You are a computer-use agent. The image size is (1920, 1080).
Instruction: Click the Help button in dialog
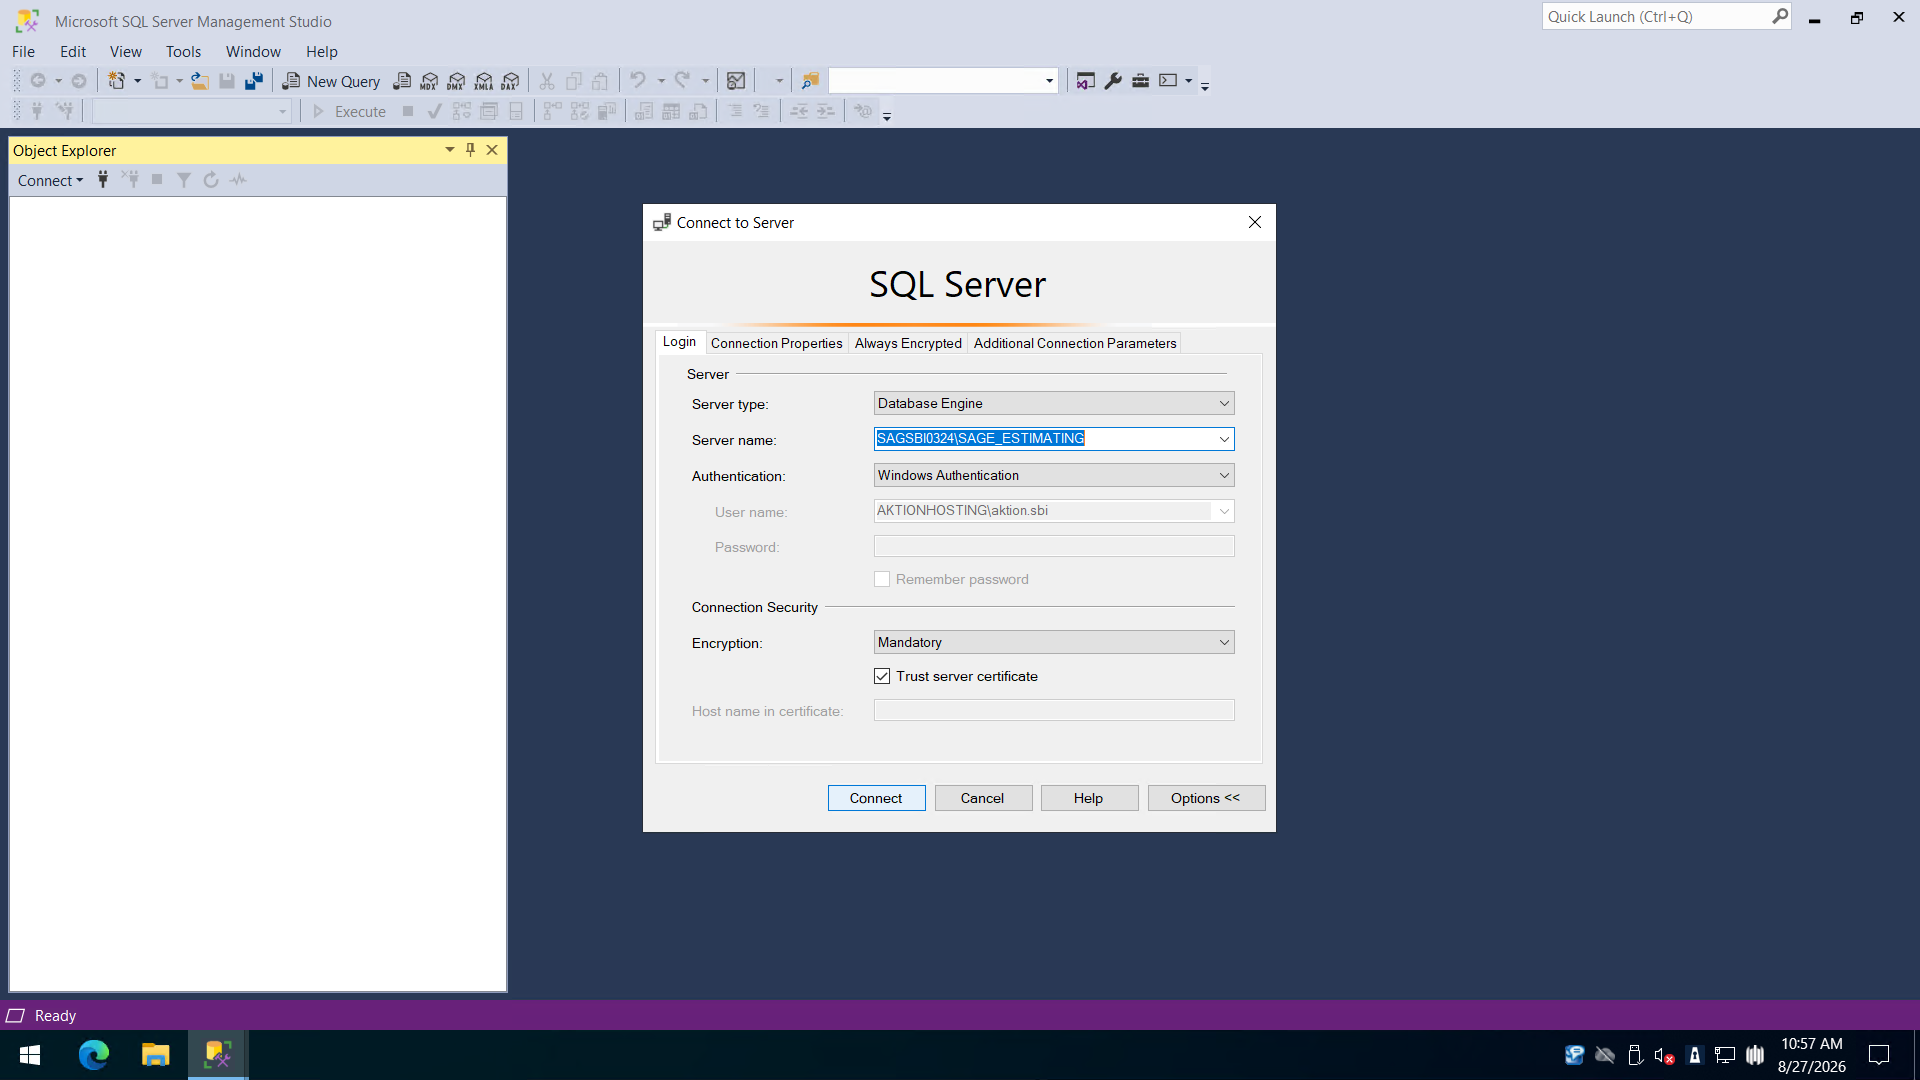pos(1089,798)
